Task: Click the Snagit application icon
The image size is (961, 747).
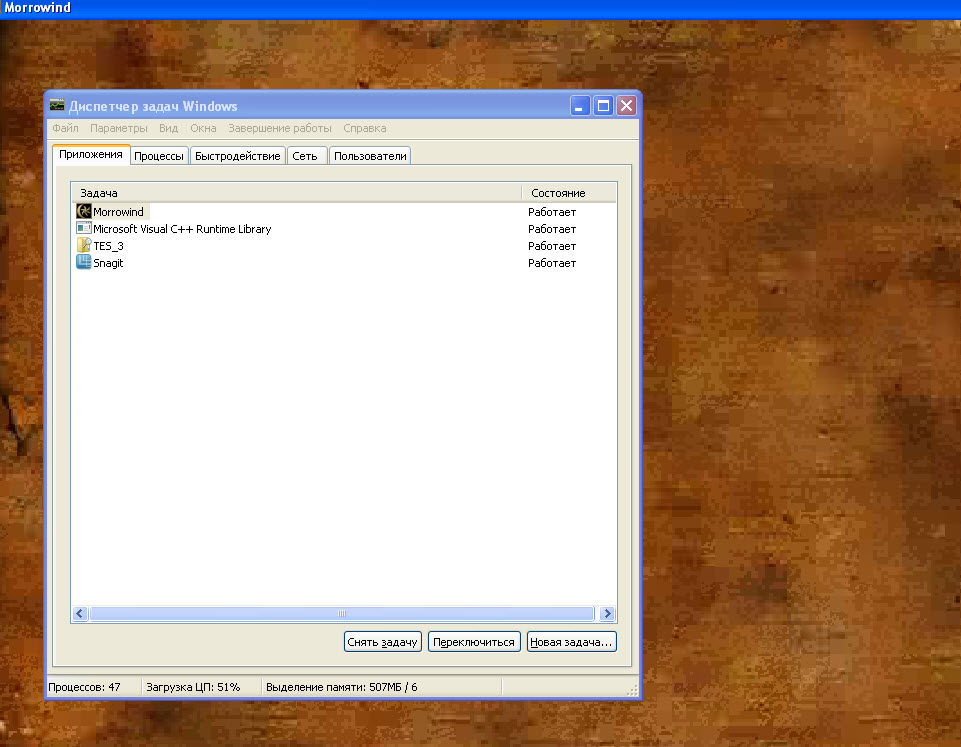Action: tap(84, 263)
